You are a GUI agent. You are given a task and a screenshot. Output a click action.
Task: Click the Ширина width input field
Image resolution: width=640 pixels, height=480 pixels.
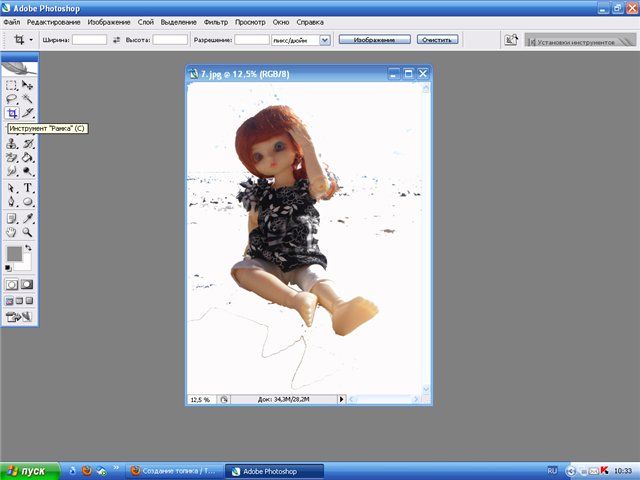click(90, 40)
